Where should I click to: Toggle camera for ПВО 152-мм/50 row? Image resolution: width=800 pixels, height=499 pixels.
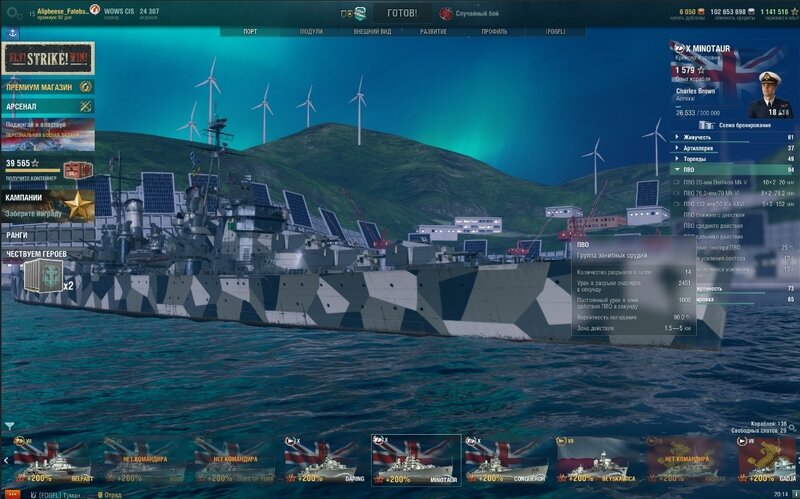tap(677, 204)
